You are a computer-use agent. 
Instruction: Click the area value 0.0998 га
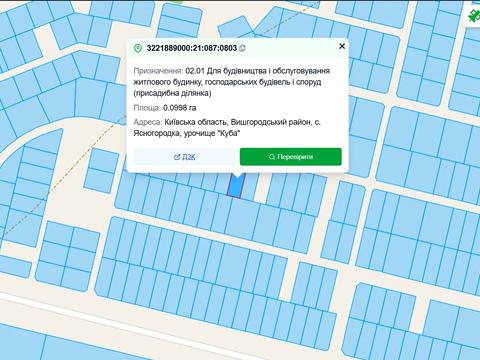tap(179, 108)
